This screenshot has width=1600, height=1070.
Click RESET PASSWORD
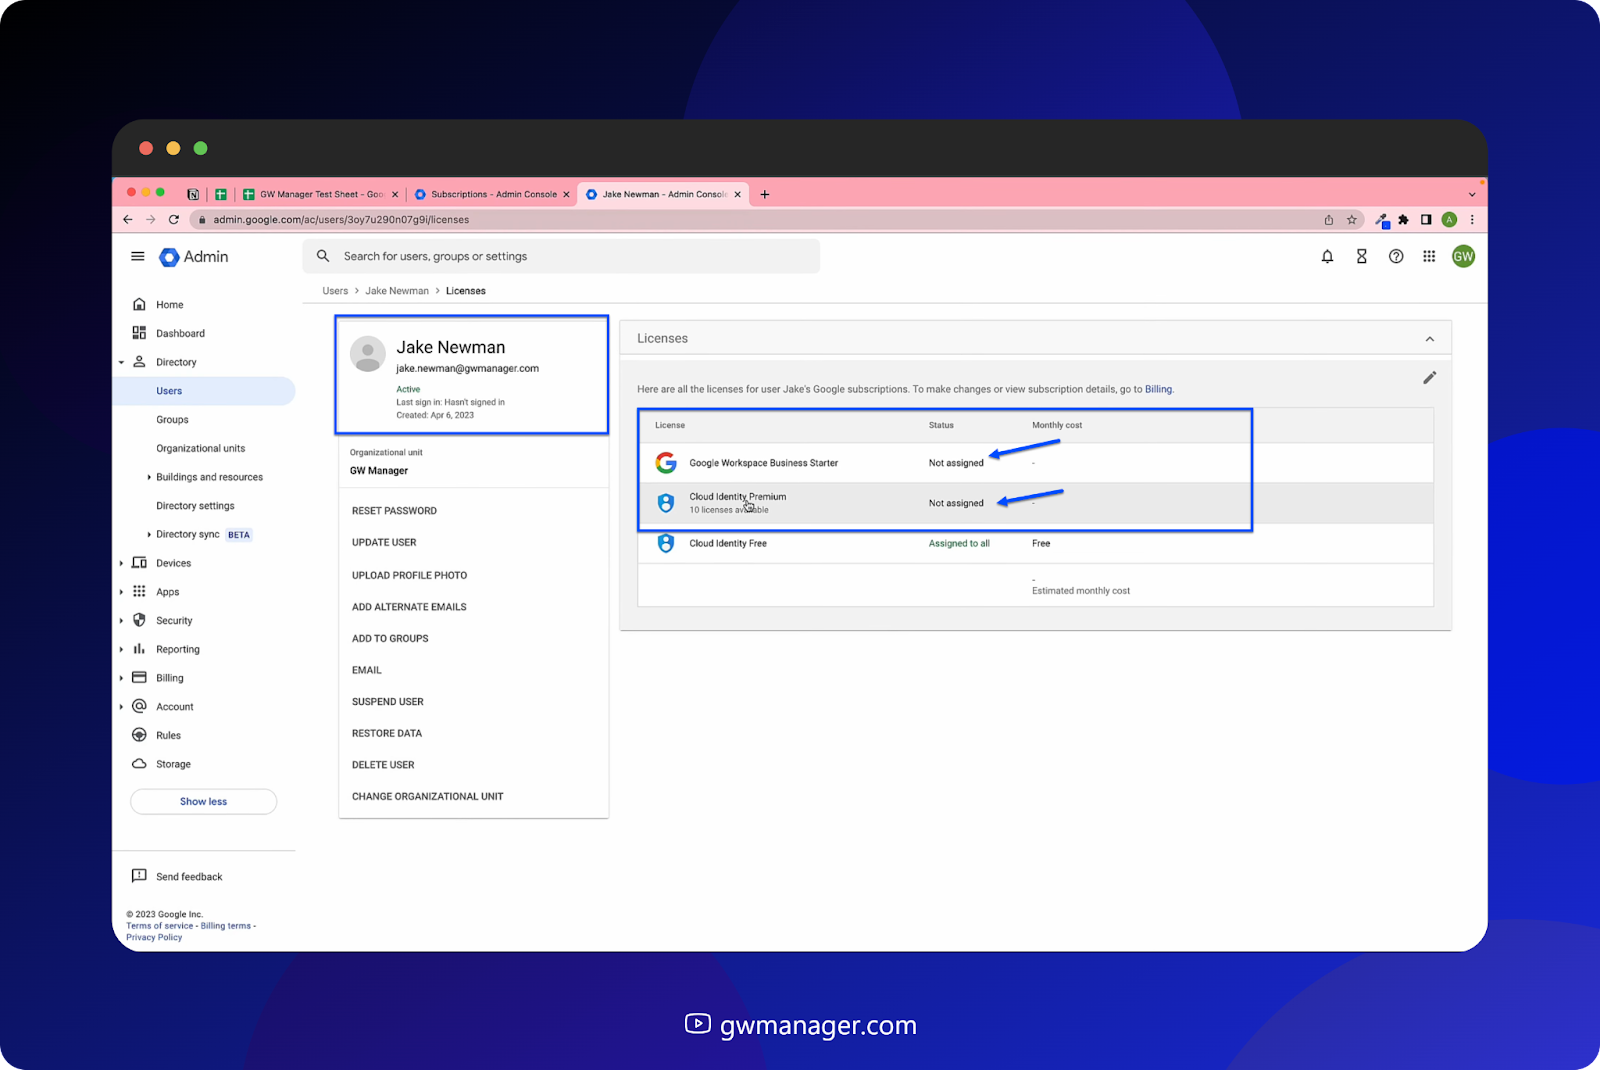[394, 511]
